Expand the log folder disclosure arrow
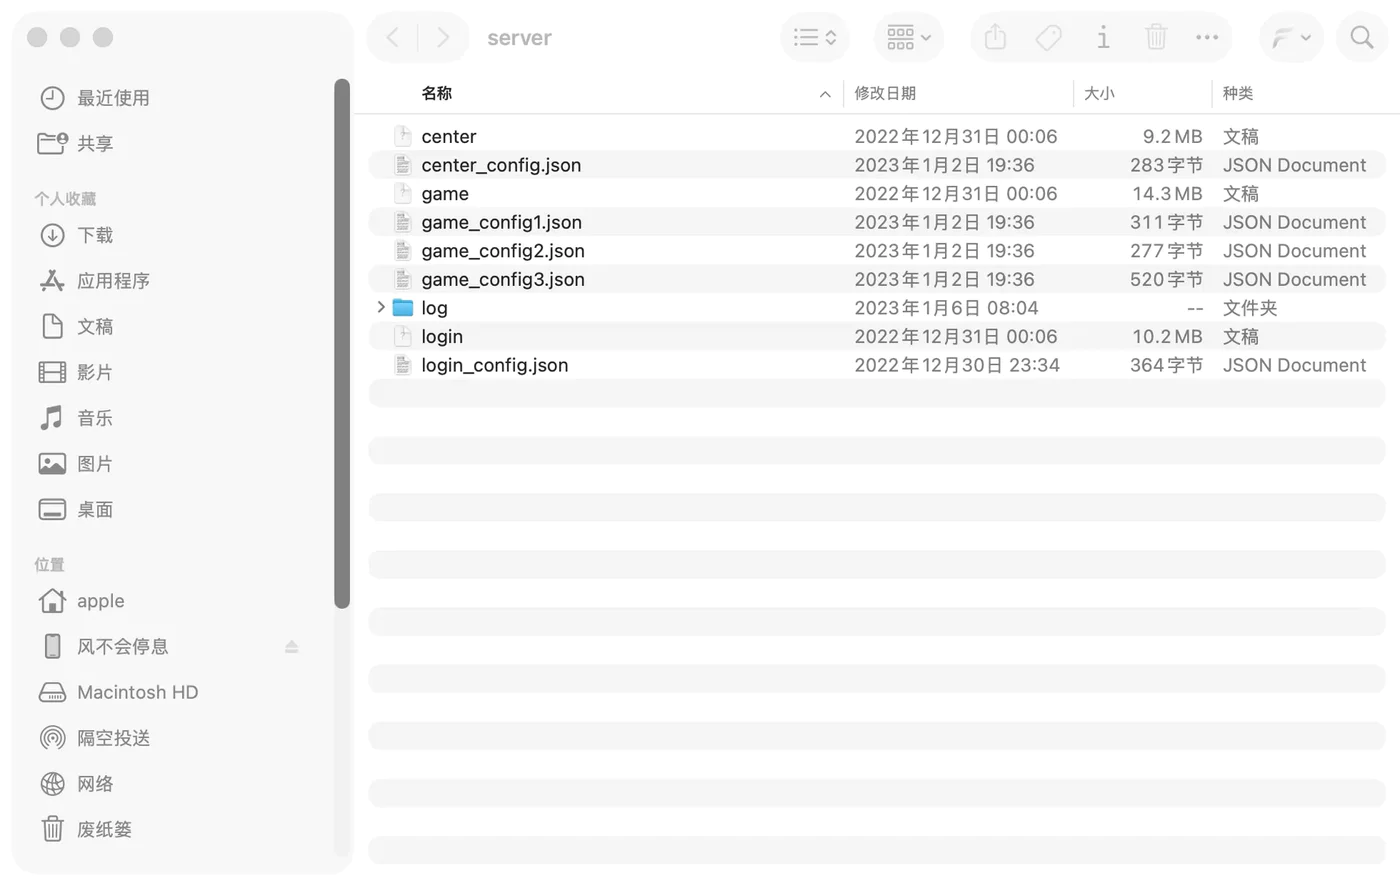 pyautogui.click(x=381, y=308)
